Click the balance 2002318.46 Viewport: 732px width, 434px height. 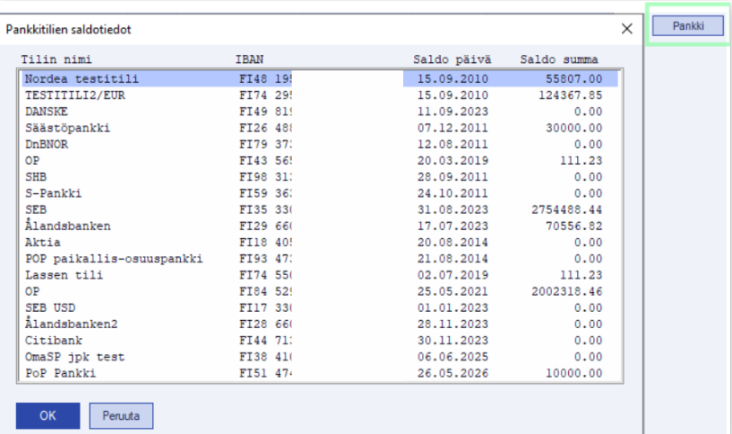[x=567, y=291]
